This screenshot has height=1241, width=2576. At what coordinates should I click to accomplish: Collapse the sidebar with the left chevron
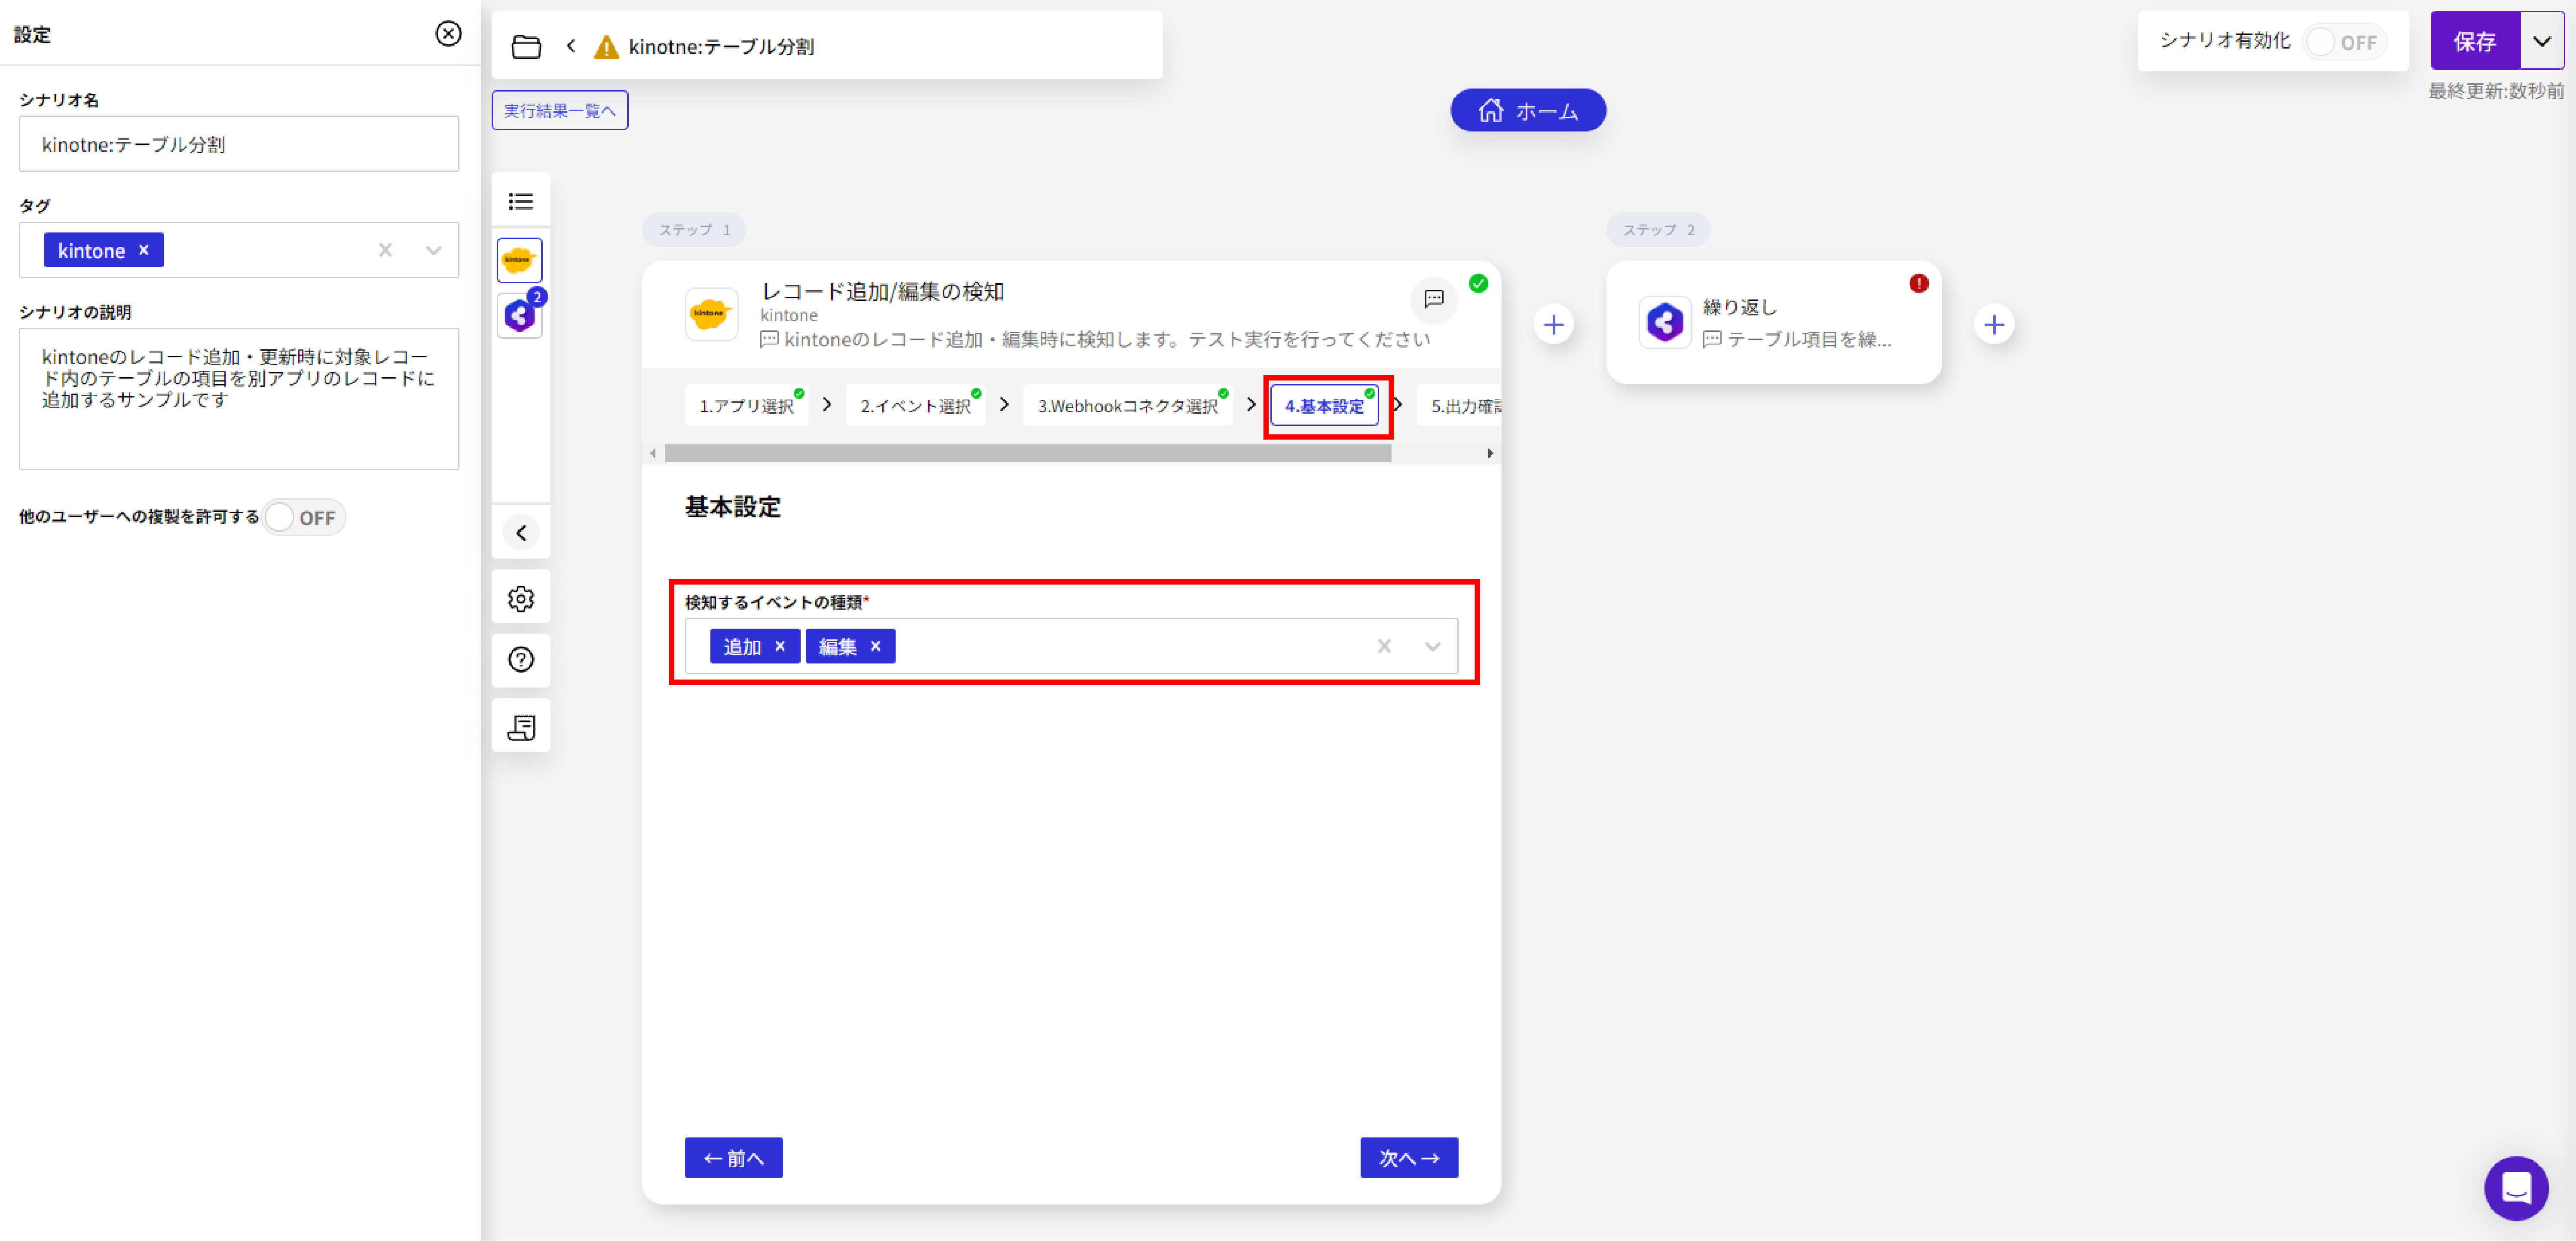pos(521,533)
